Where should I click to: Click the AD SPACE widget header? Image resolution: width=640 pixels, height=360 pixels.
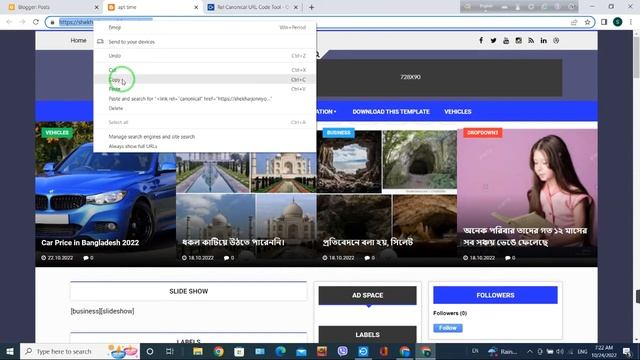coord(367,295)
